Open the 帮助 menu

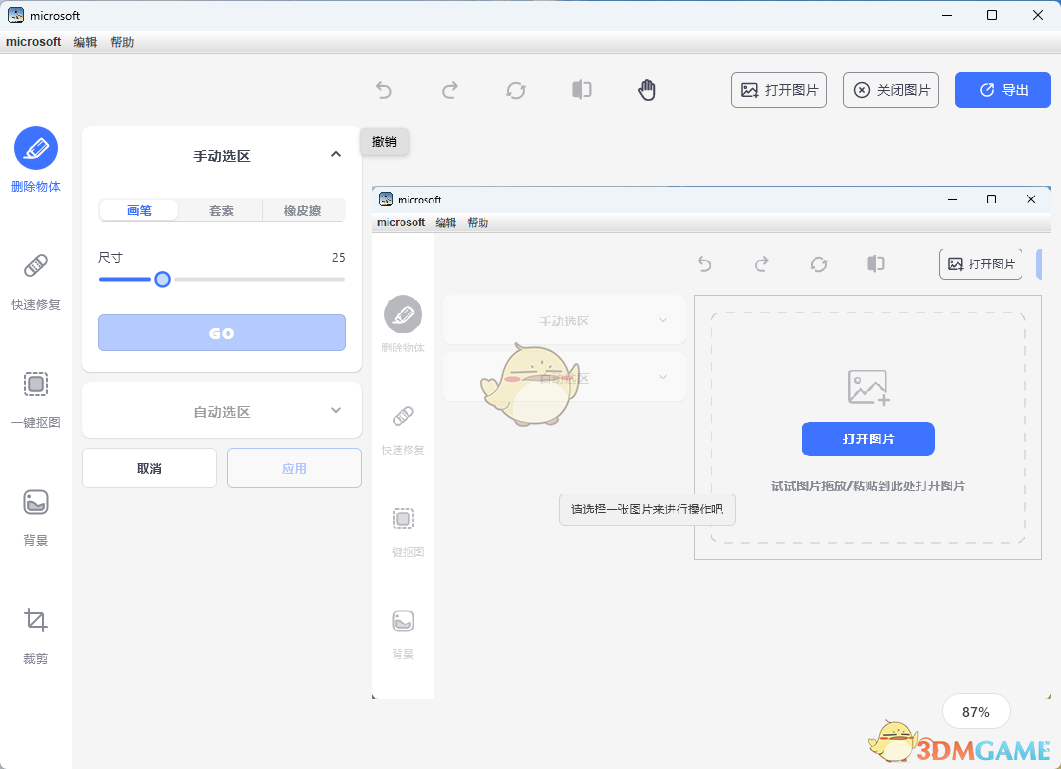[122, 42]
